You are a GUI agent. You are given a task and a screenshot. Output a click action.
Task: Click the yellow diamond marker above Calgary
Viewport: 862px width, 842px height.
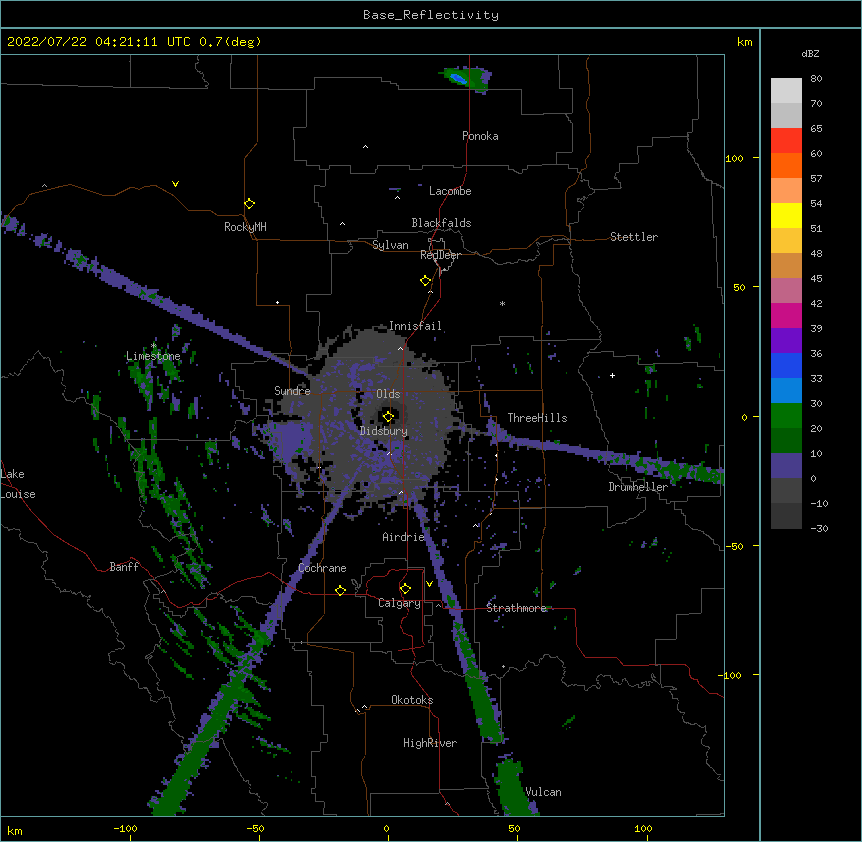point(405,589)
